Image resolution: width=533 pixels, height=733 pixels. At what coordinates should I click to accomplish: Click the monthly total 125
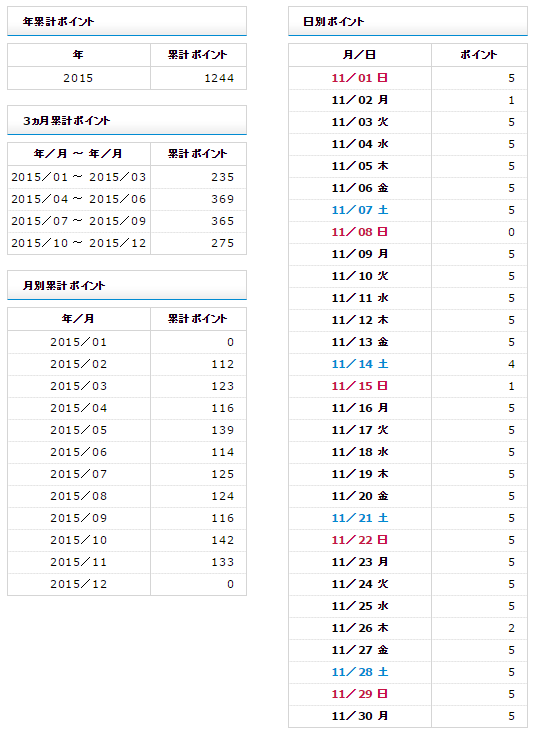223,474
